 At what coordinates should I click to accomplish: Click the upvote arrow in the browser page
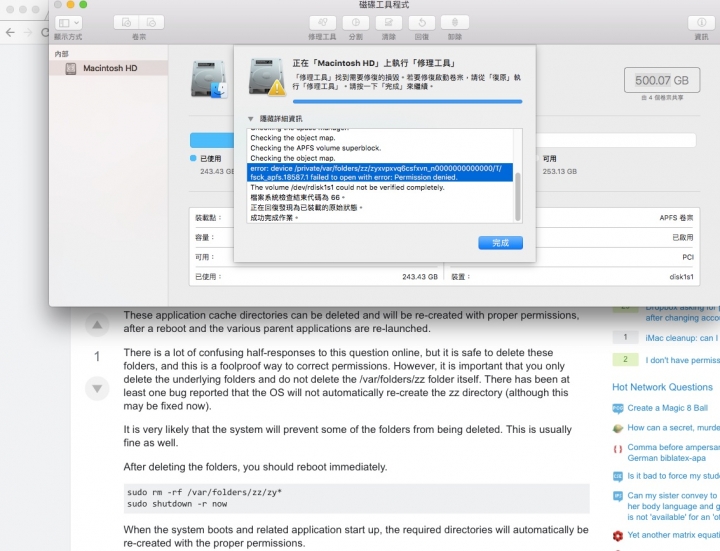click(x=97, y=325)
